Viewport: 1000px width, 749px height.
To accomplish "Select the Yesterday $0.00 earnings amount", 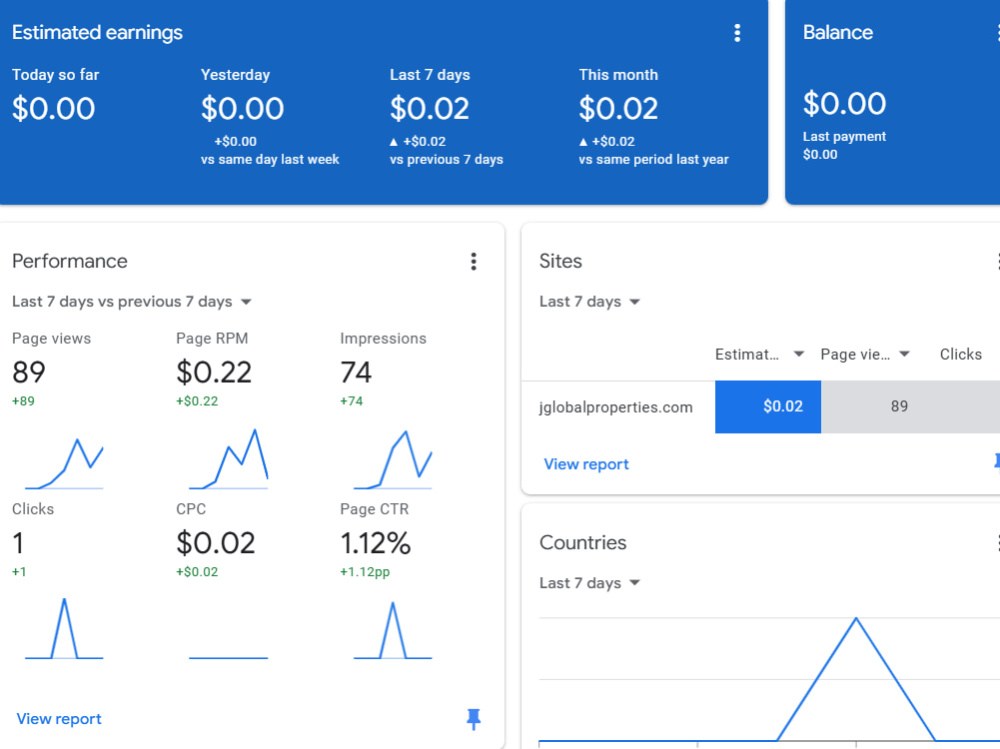I will coord(242,108).
